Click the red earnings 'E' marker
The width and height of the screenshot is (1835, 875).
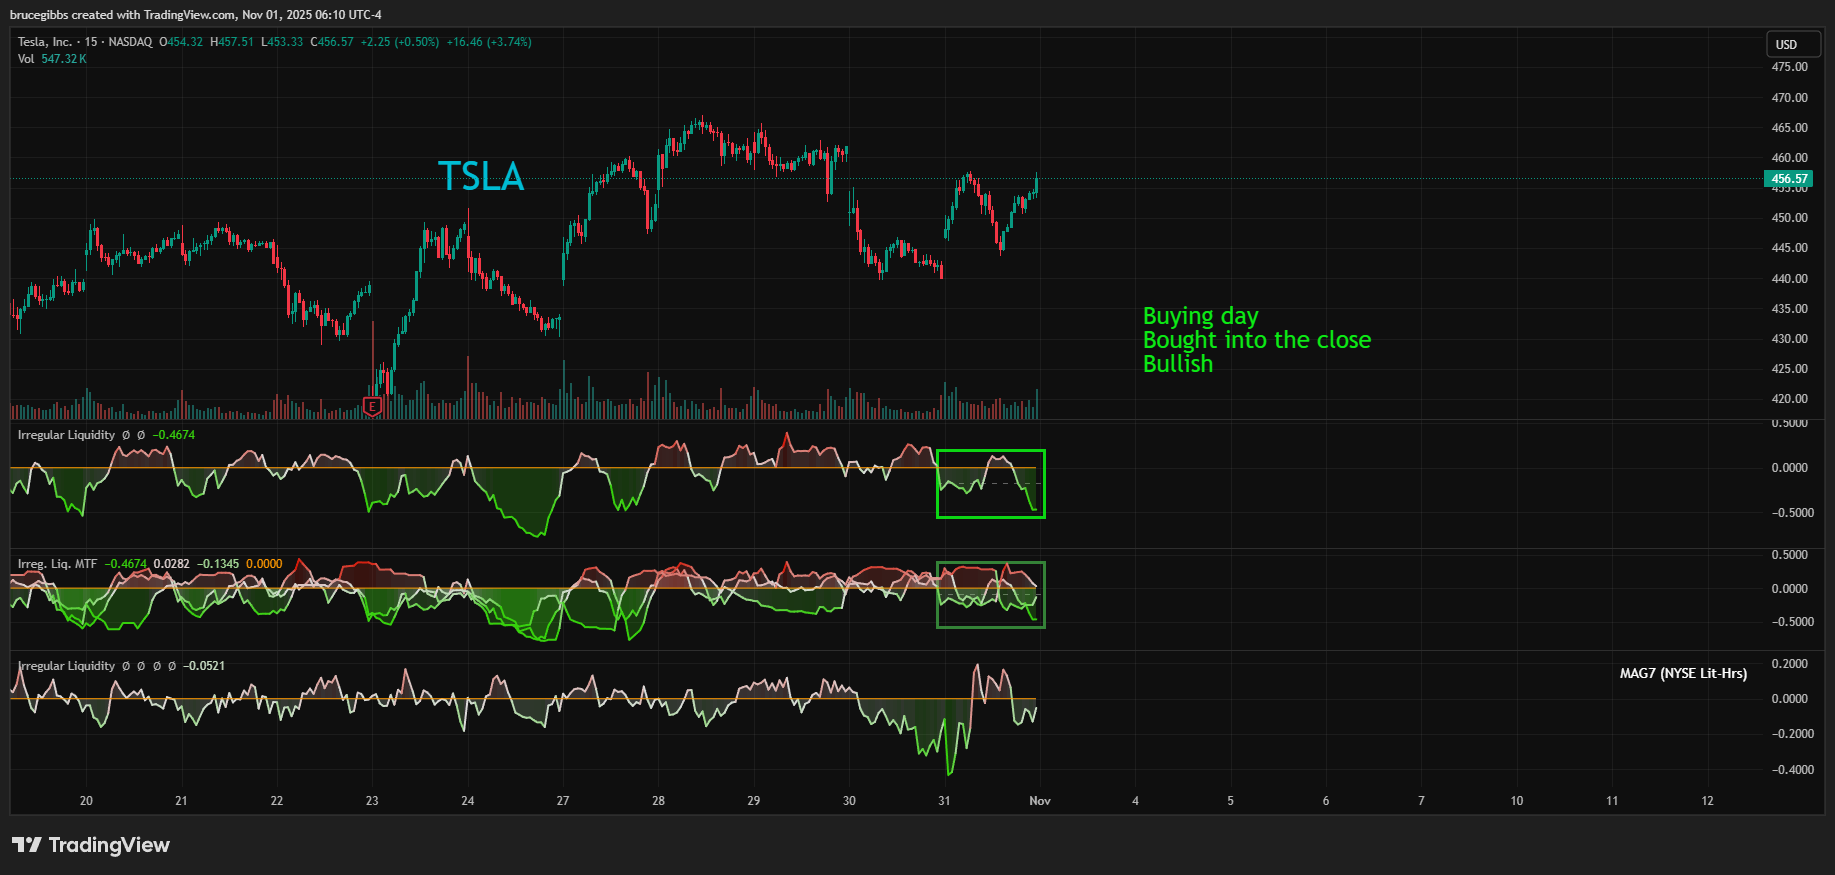[x=372, y=406]
